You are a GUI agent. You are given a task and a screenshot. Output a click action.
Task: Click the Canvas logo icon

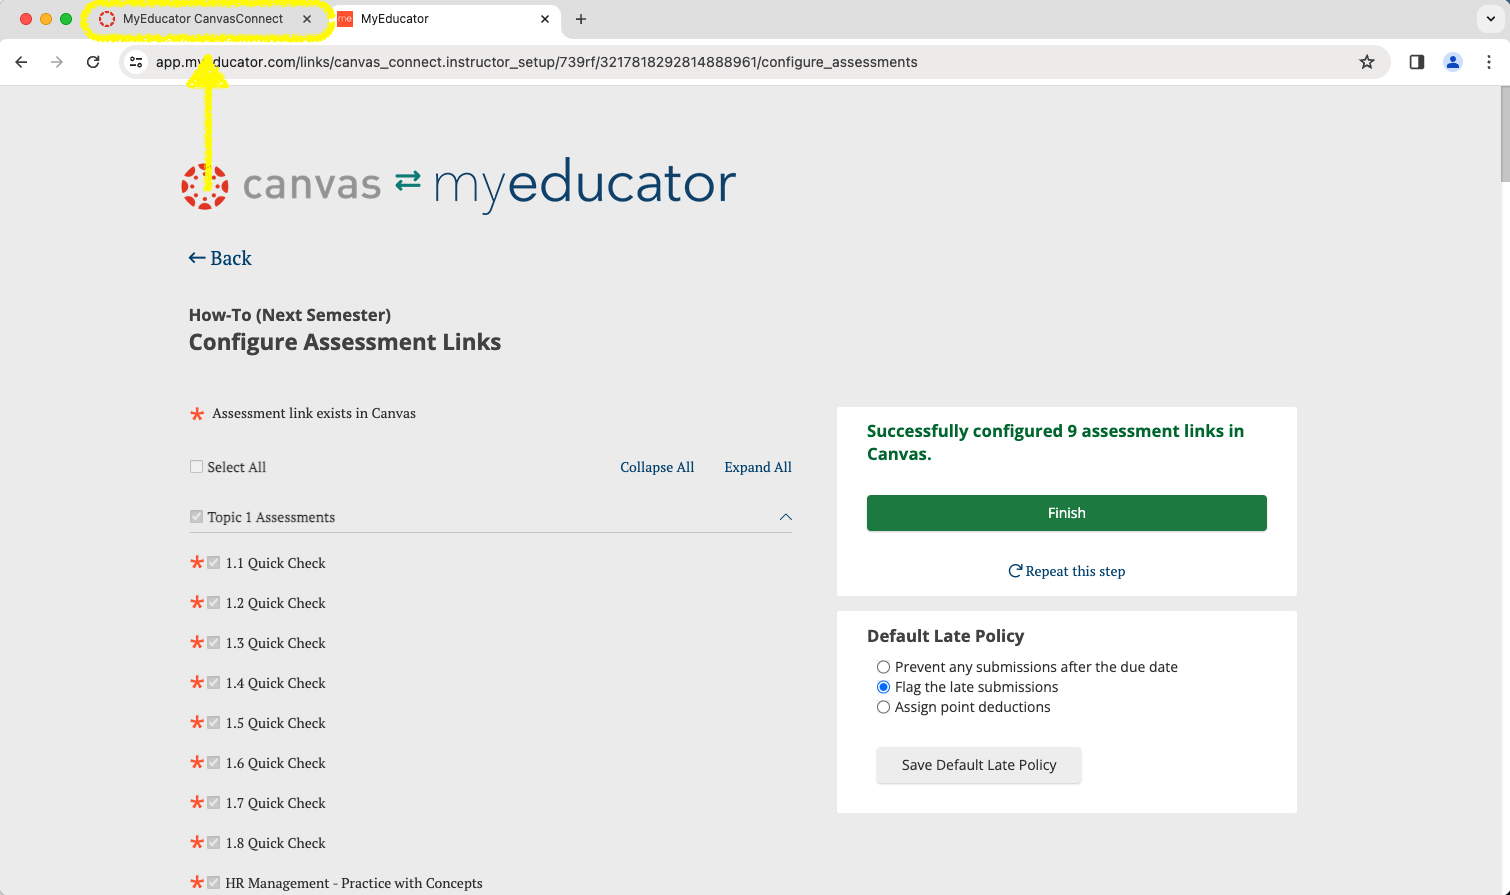pos(205,186)
